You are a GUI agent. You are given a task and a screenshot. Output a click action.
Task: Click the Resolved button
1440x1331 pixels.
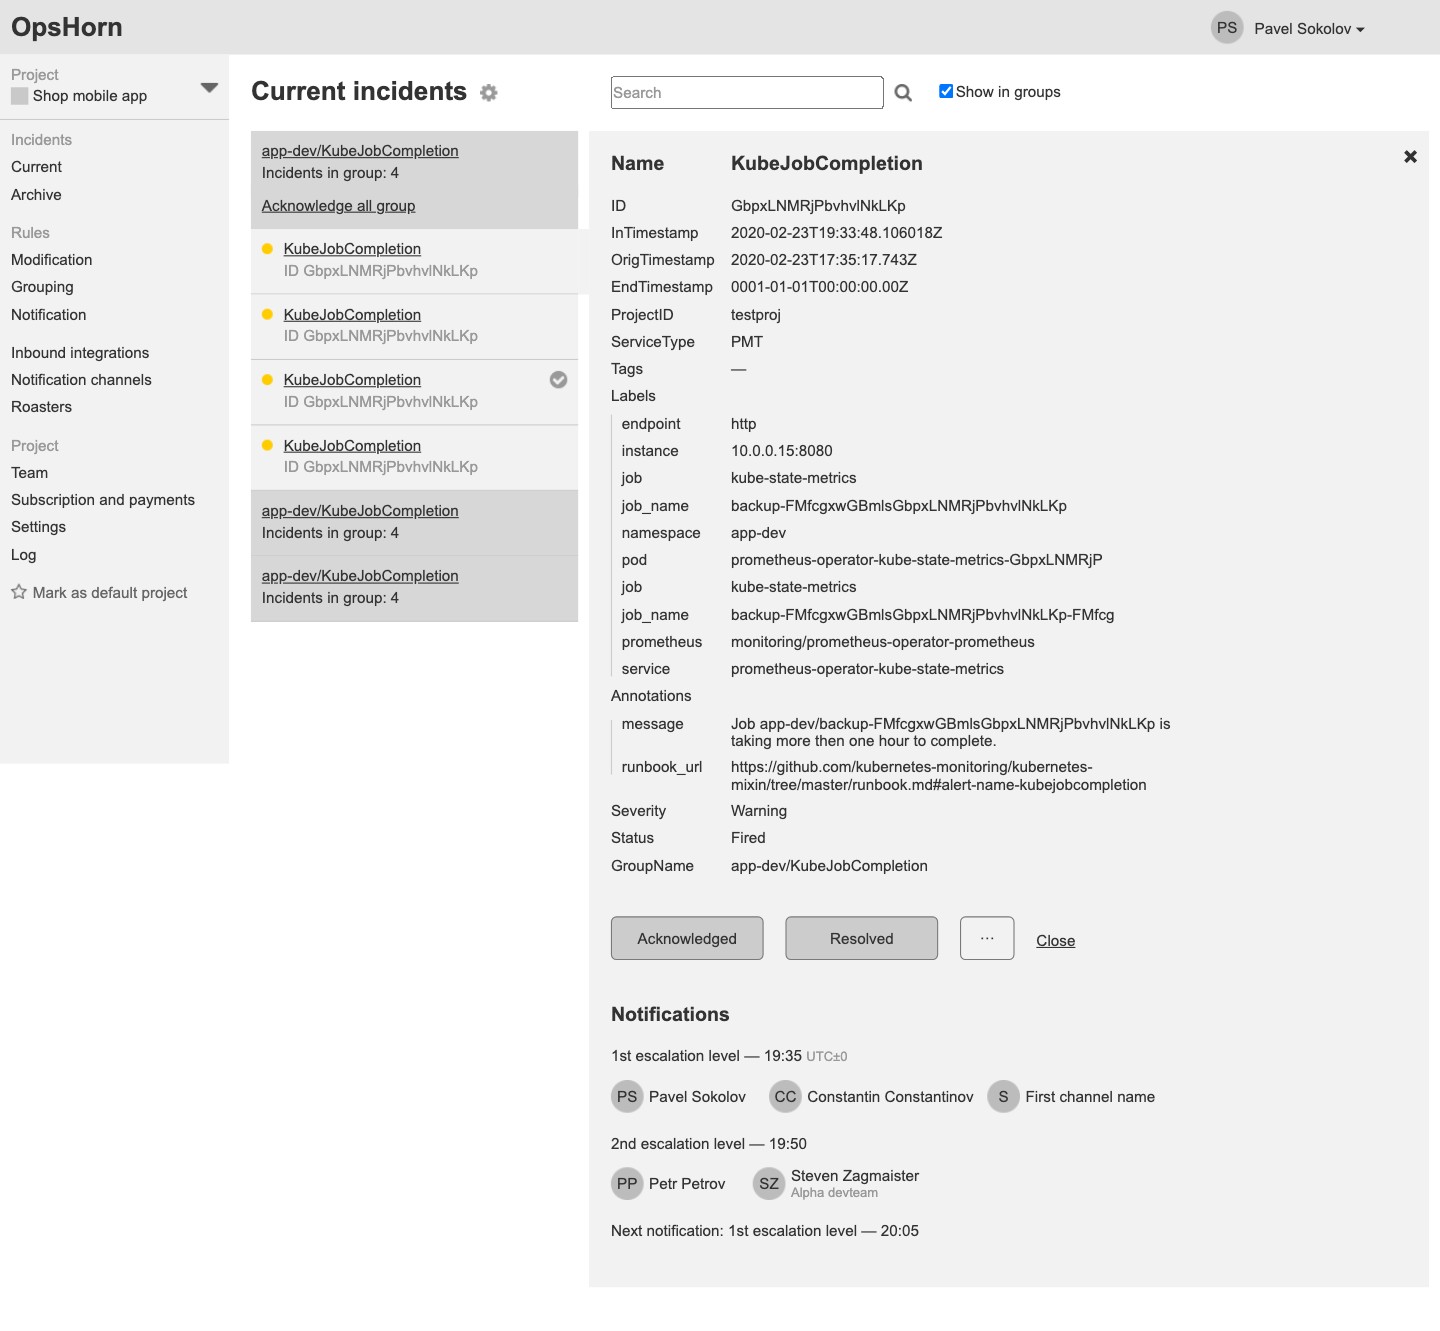(x=862, y=938)
